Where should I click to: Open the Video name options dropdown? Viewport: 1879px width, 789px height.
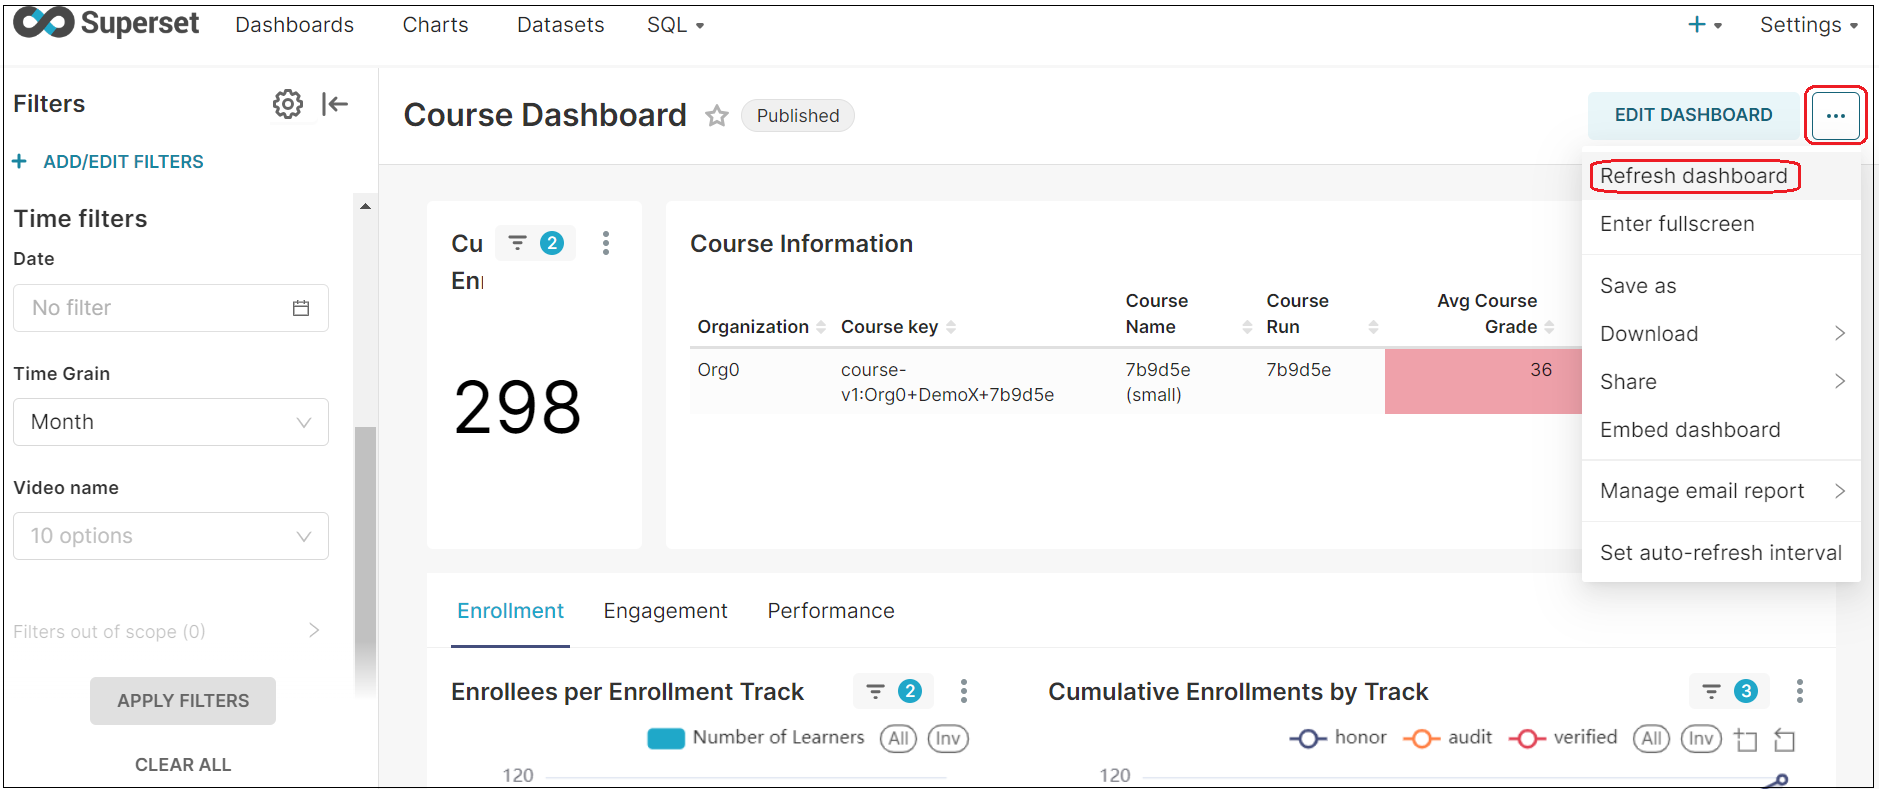pos(171,536)
